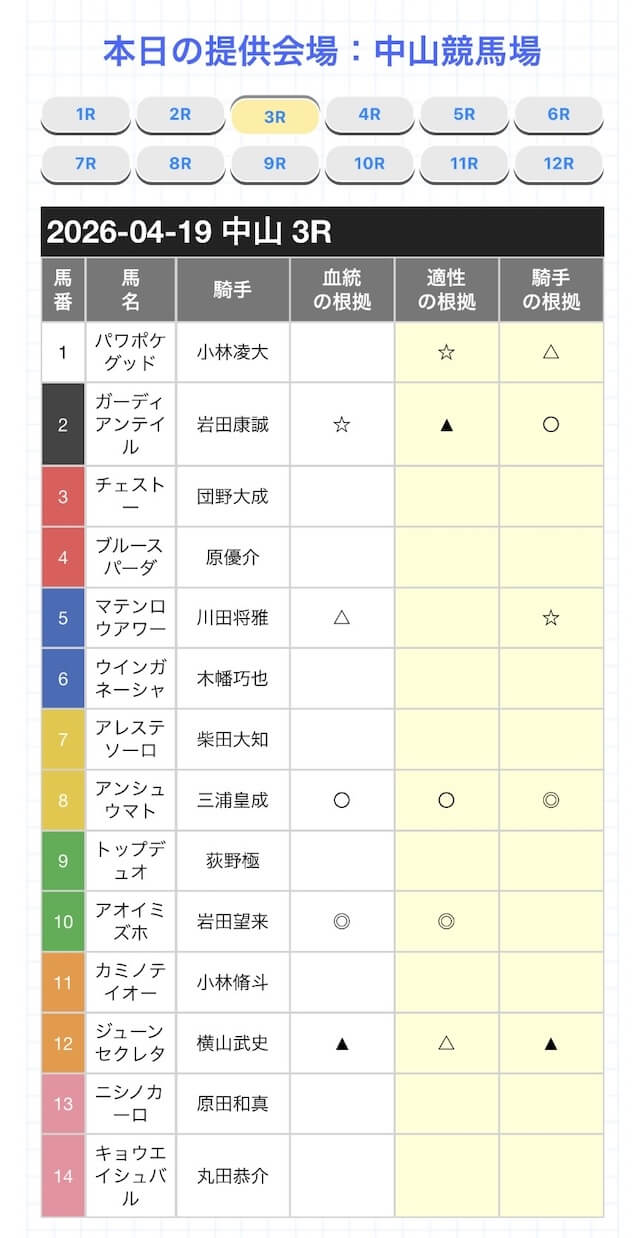Click the black triangle in ジューンセクレタ's 血統 column

click(x=342, y=1043)
